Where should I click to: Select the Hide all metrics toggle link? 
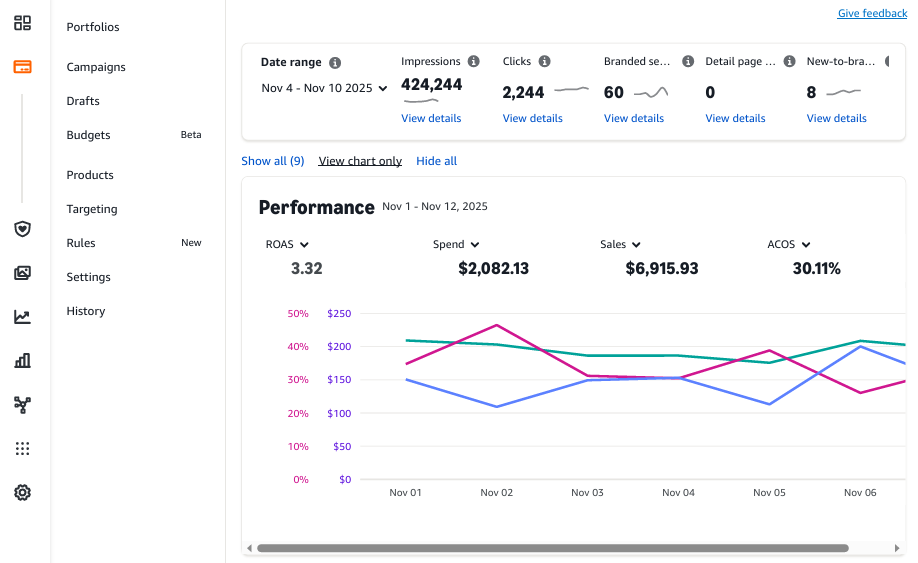[436, 161]
